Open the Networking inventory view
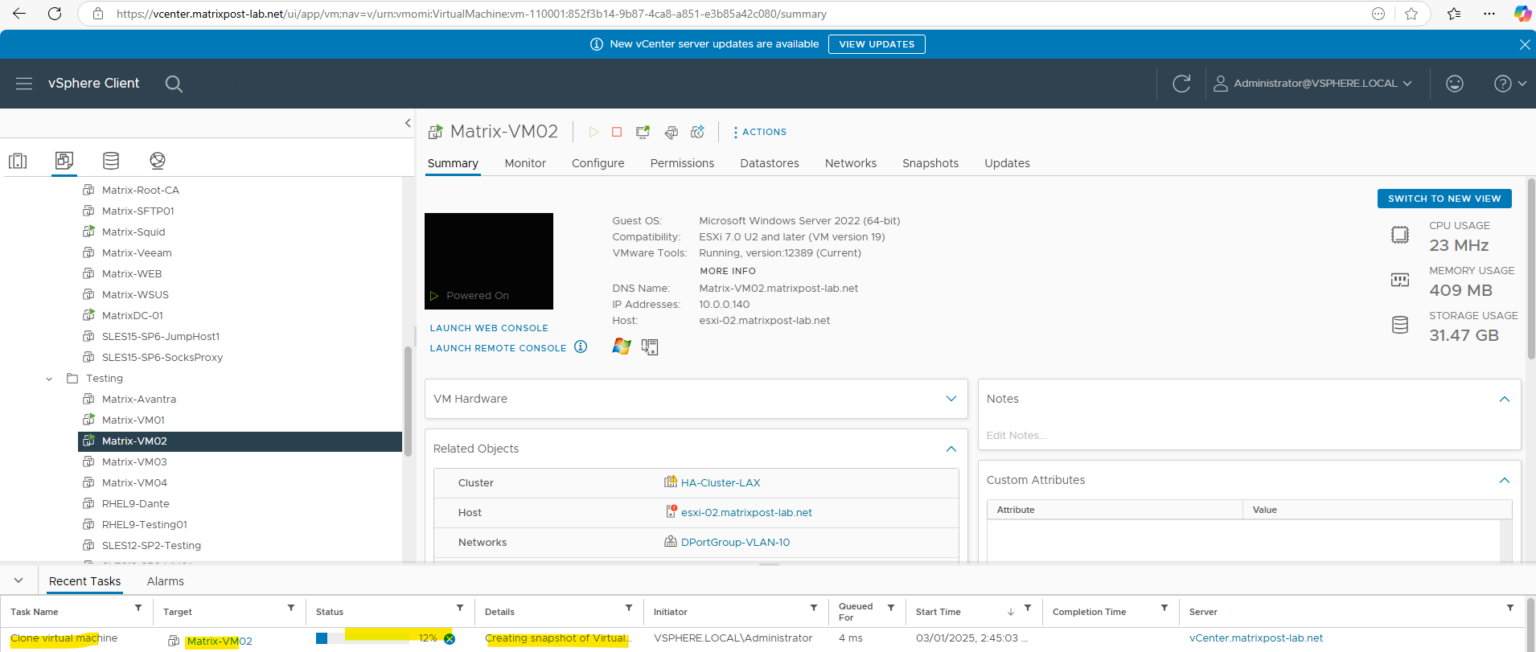Screen dimensions: 1536x652 pyautogui.click(x=155, y=160)
